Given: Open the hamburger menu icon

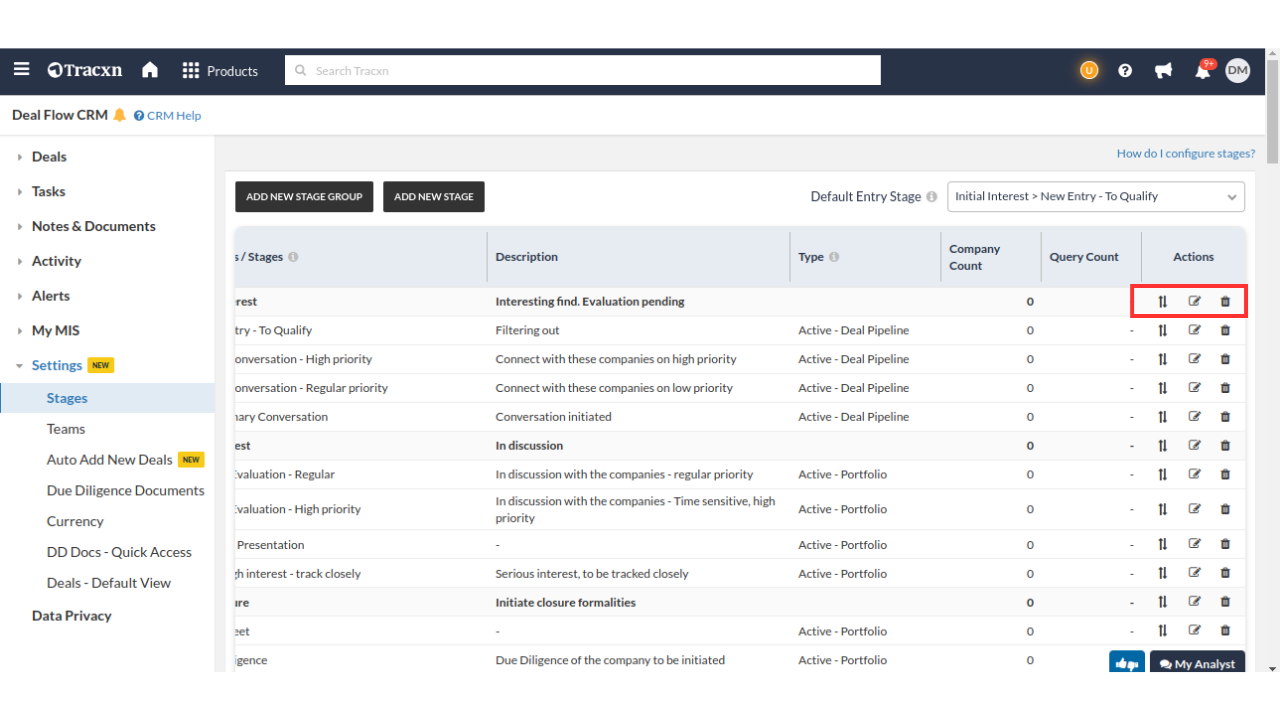Looking at the screenshot, I should click(21, 70).
